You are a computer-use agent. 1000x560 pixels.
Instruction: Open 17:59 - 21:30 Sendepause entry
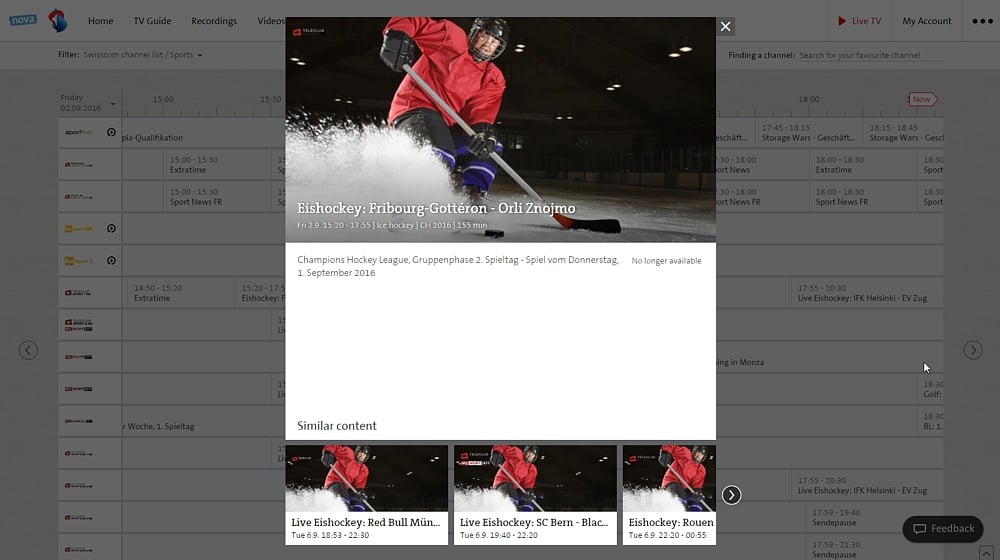[x=874, y=549]
